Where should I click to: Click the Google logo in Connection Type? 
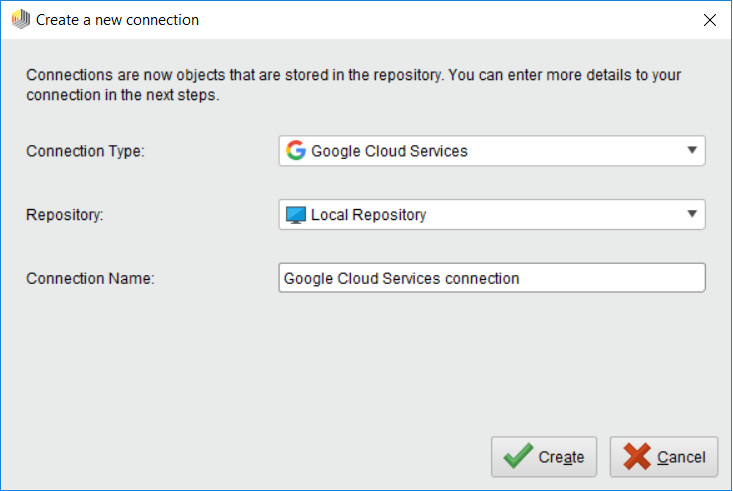click(295, 151)
